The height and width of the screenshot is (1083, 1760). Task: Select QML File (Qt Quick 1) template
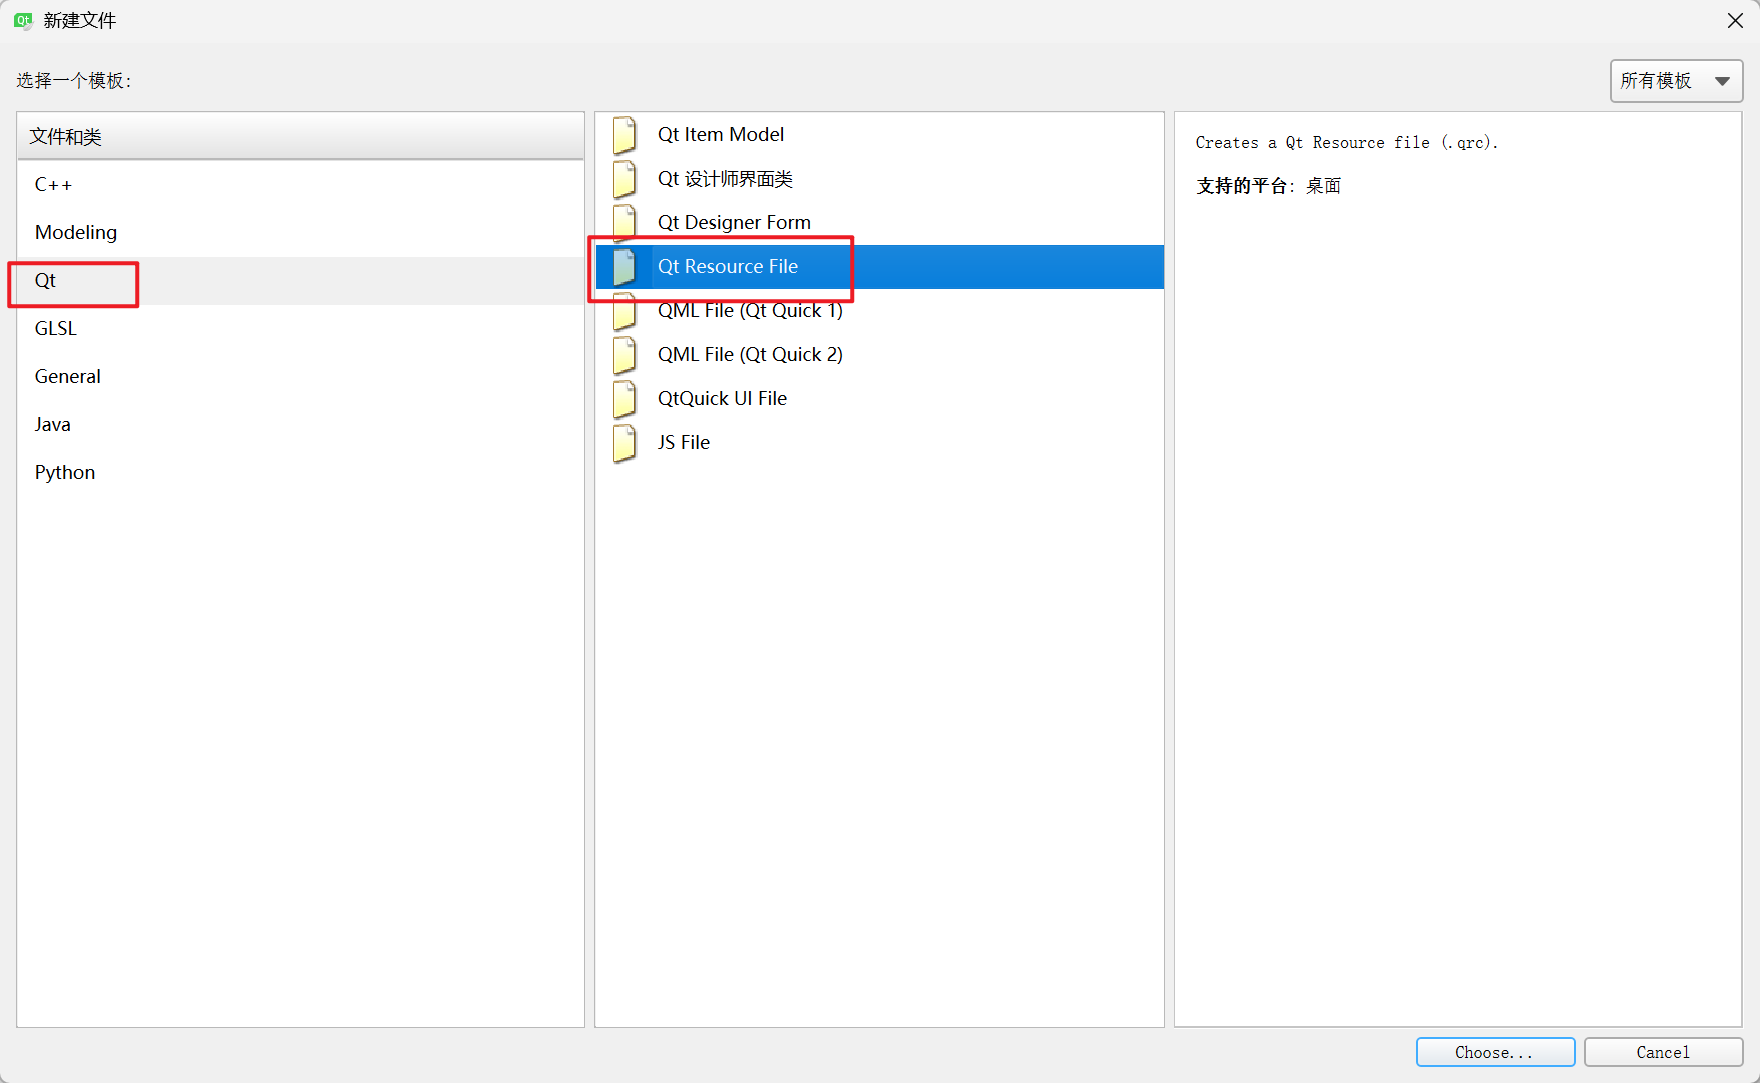pos(879,311)
